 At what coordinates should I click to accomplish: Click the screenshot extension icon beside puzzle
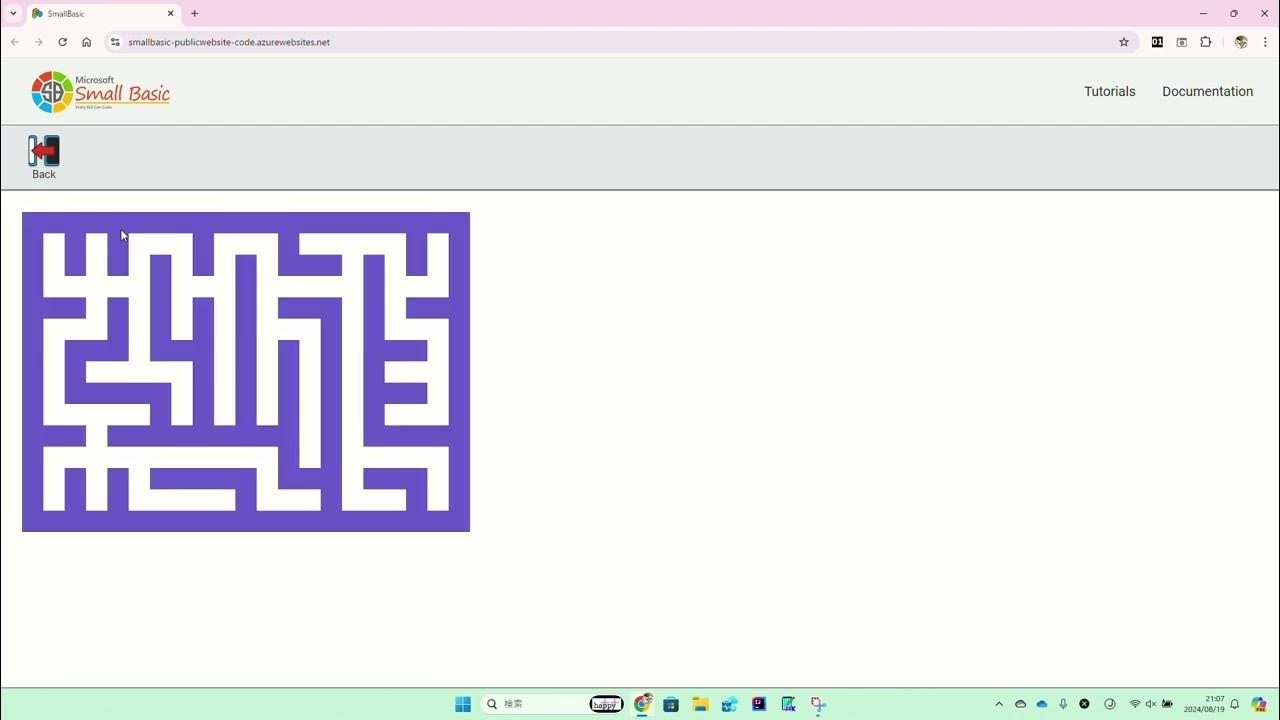click(1181, 42)
